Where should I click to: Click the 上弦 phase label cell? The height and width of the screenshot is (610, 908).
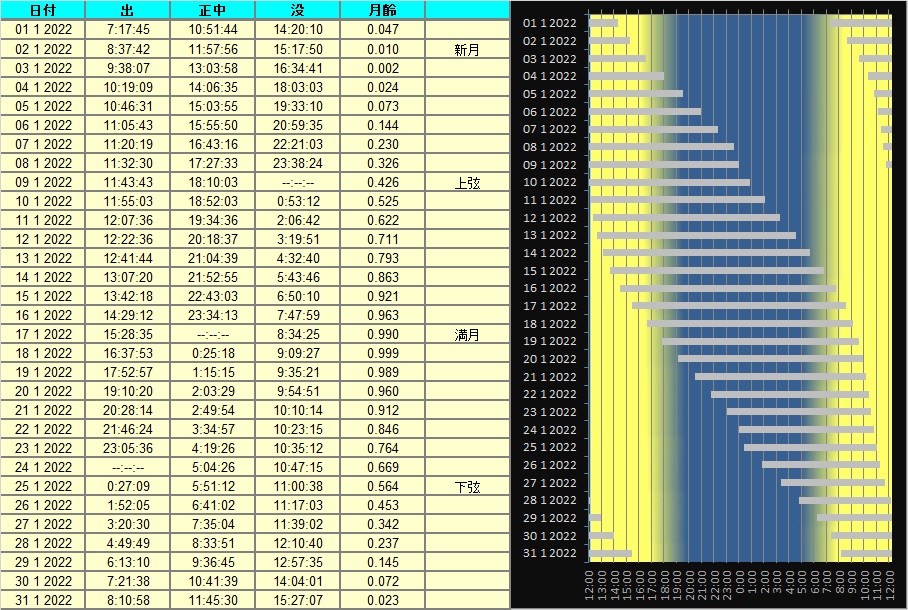(467, 183)
